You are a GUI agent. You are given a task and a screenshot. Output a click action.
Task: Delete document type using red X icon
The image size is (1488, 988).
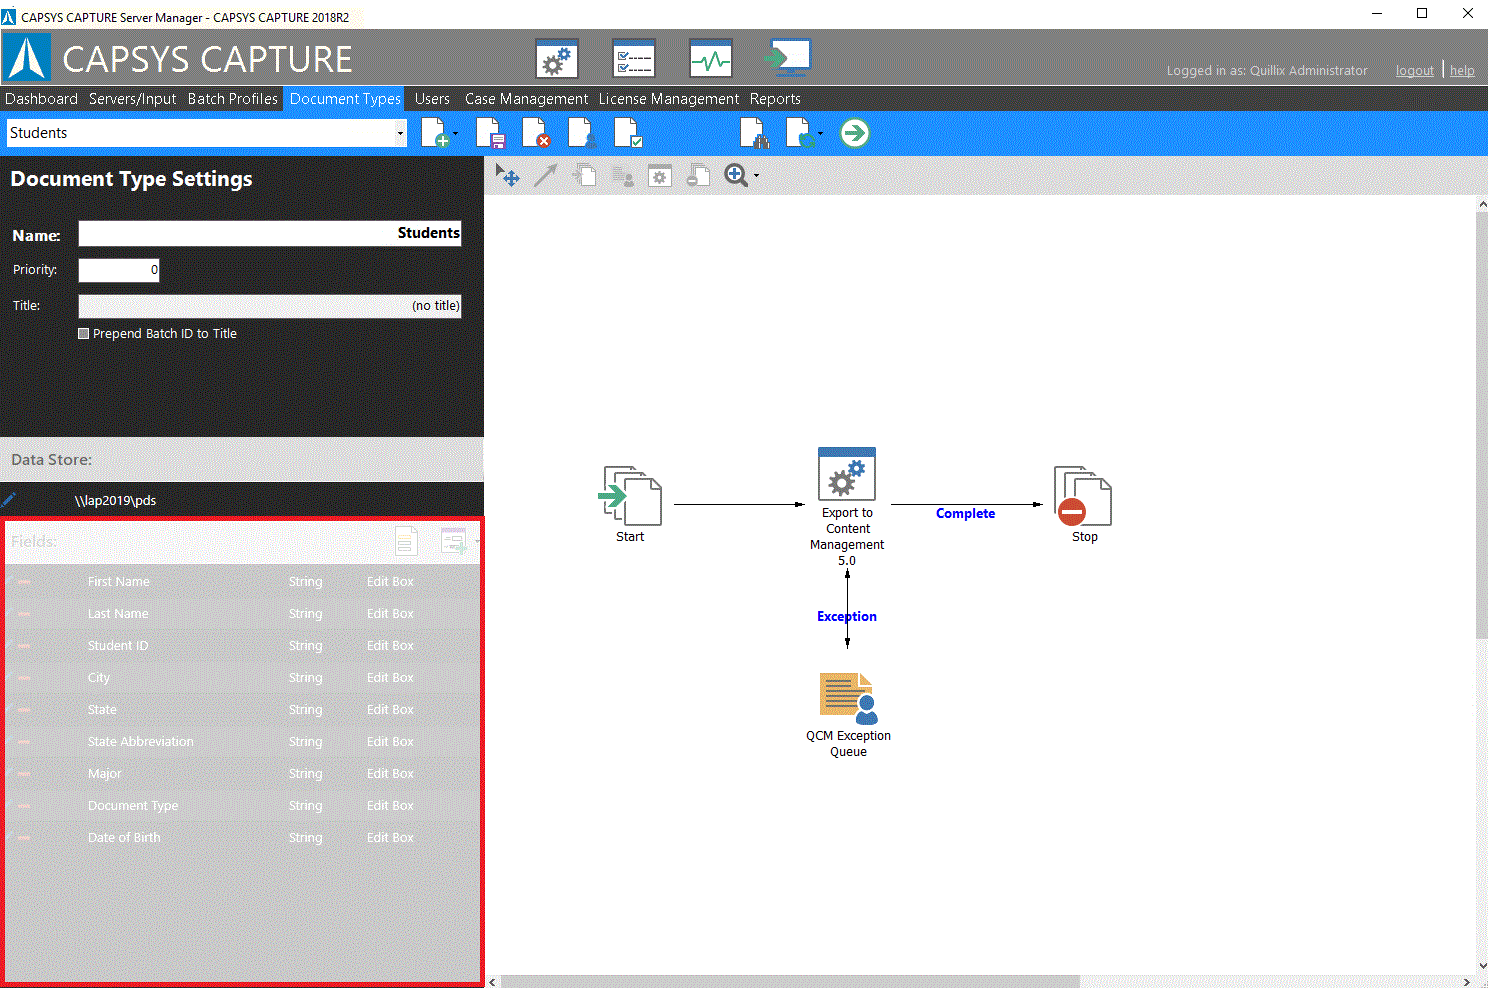pyautogui.click(x=536, y=133)
